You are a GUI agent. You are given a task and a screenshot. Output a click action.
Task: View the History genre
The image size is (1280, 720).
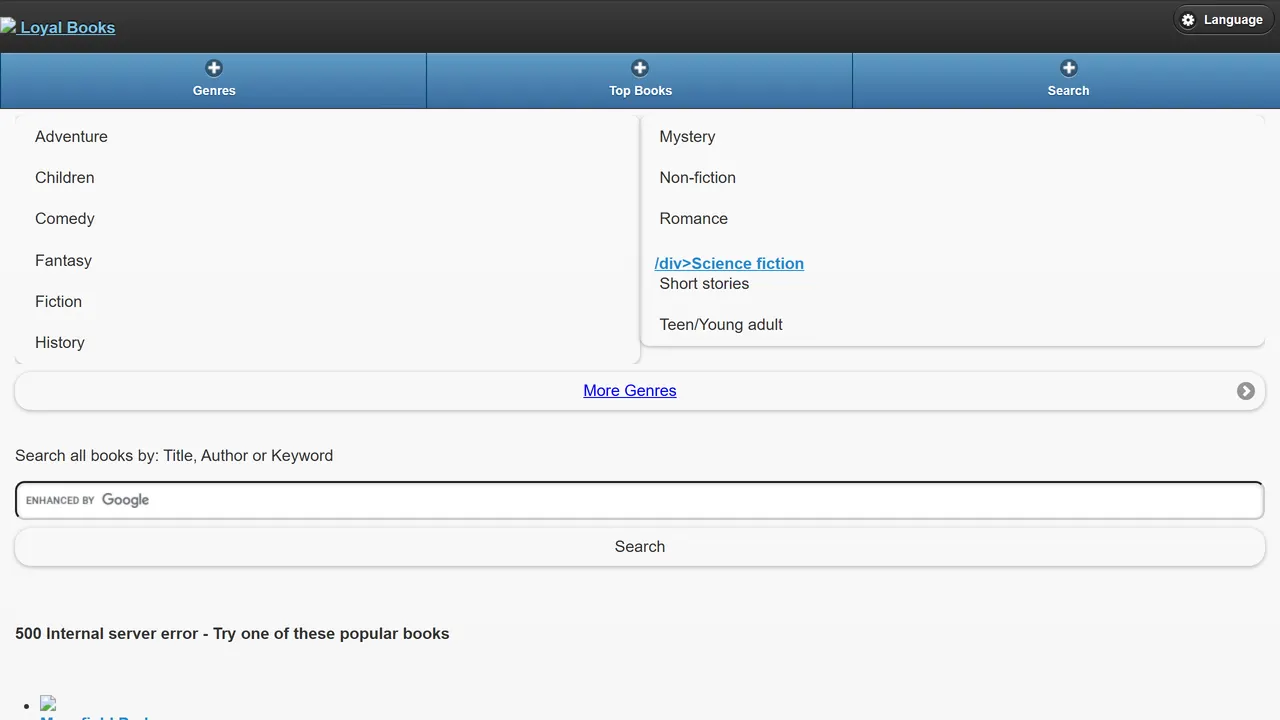pos(60,343)
